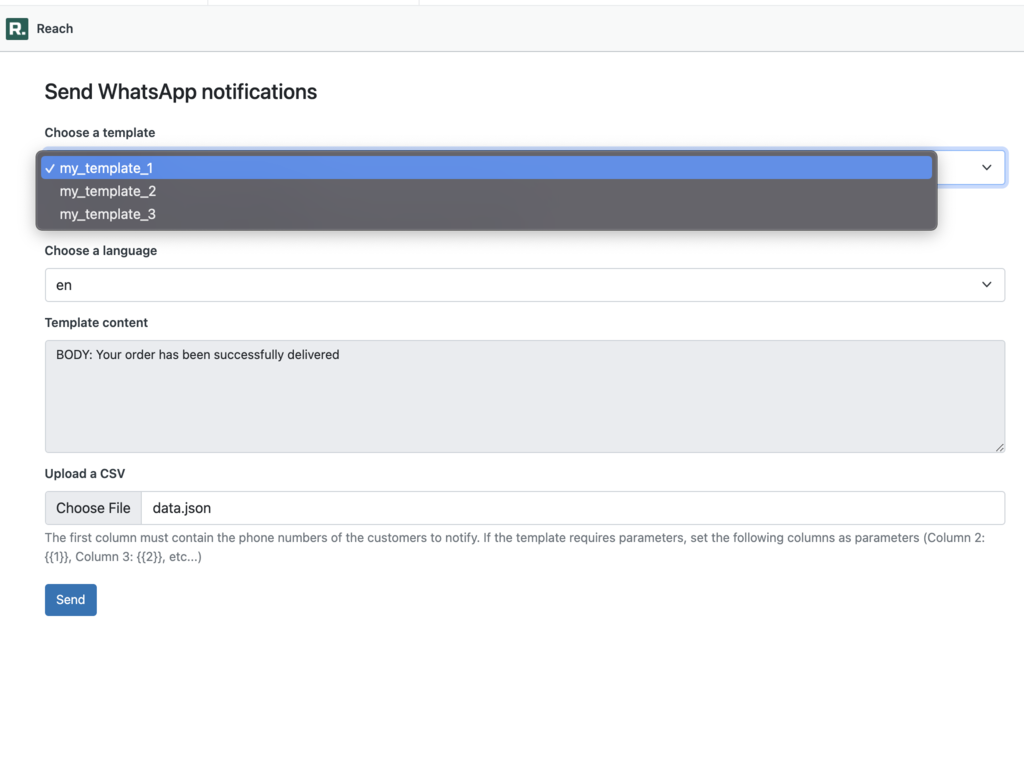Screen dimensions: 1024x768
Task: Click the chevron on the language dropdown
Action: (x=986, y=285)
